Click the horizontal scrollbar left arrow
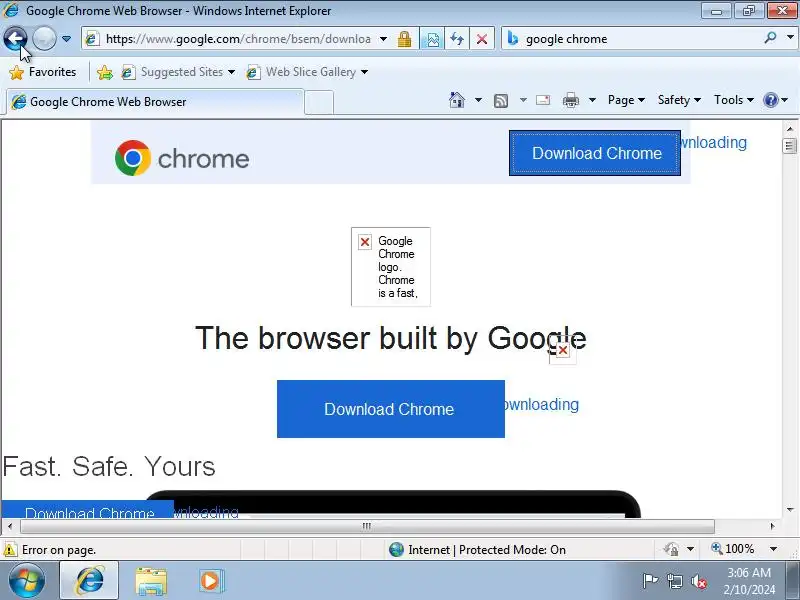The image size is (800, 600). tap(10, 526)
